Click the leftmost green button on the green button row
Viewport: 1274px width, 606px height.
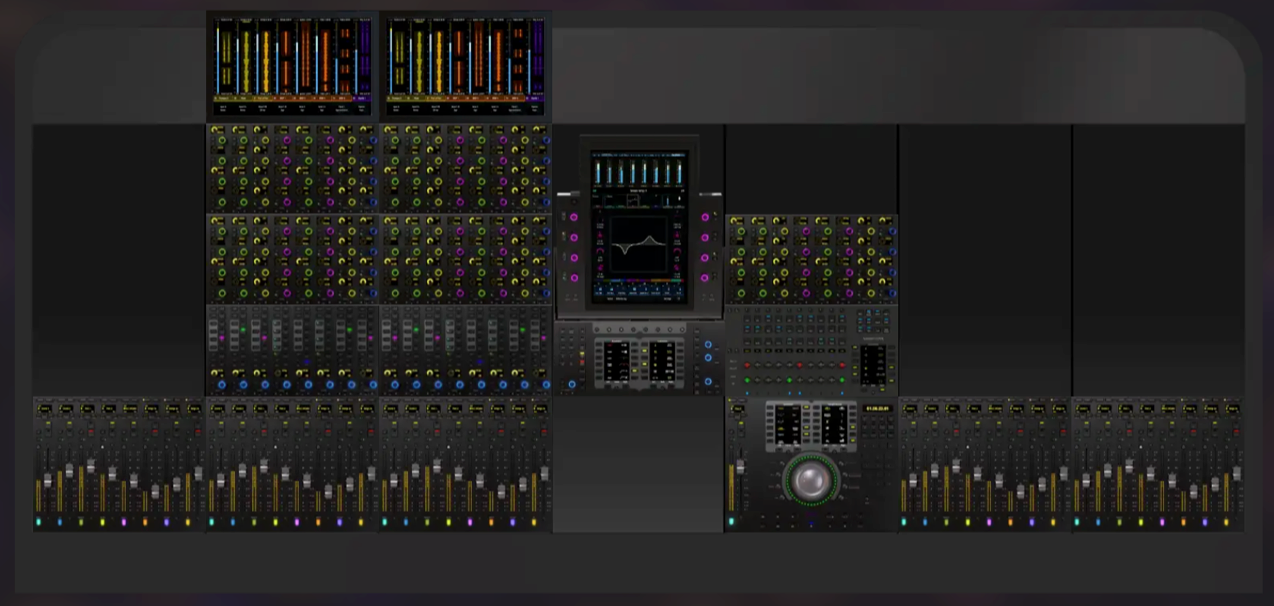pyautogui.click(x=746, y=380)
